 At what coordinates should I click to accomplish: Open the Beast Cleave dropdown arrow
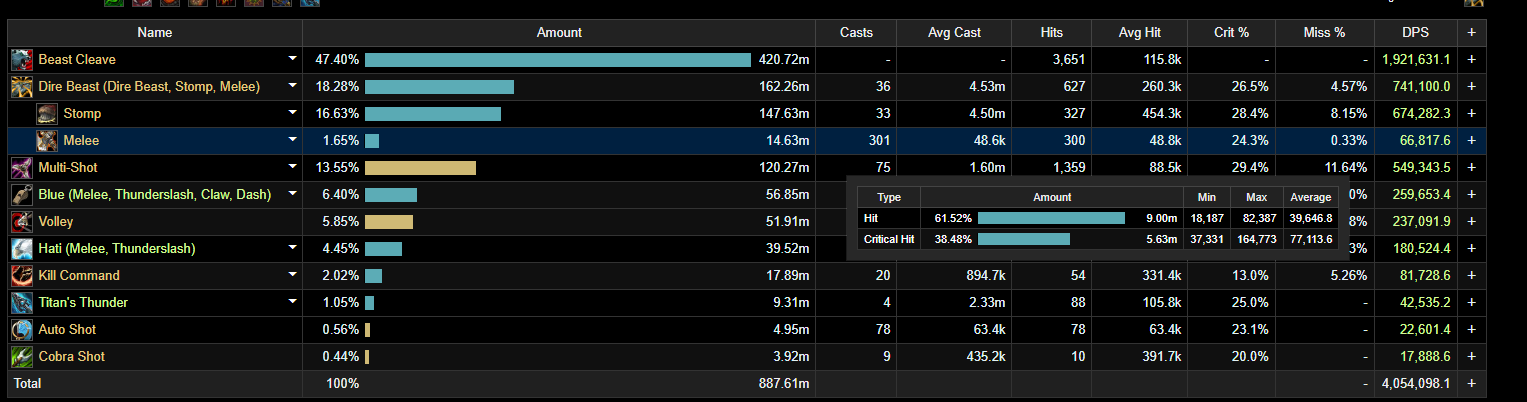[x=293, y=60]
